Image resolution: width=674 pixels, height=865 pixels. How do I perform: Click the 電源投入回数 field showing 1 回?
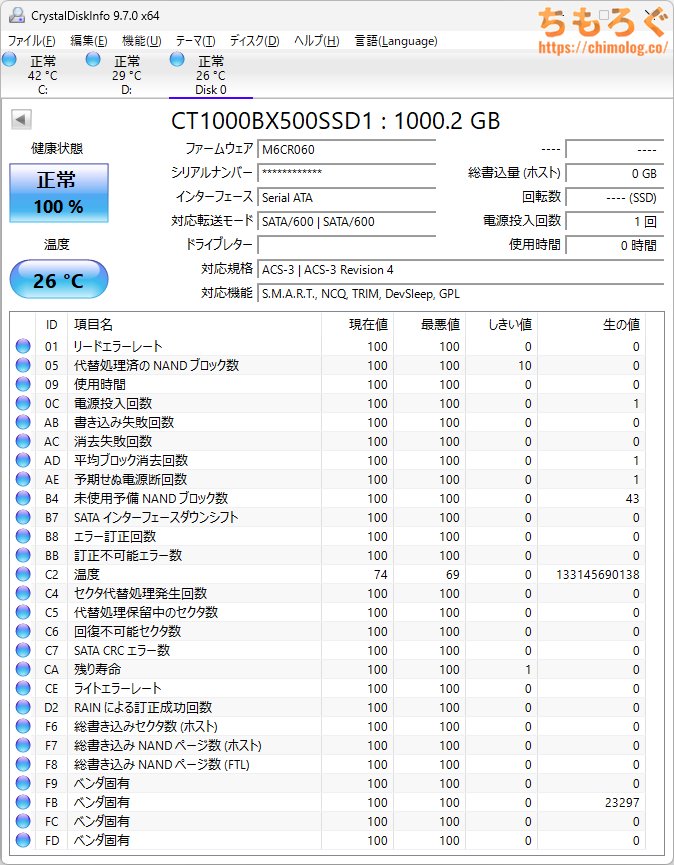614,222
